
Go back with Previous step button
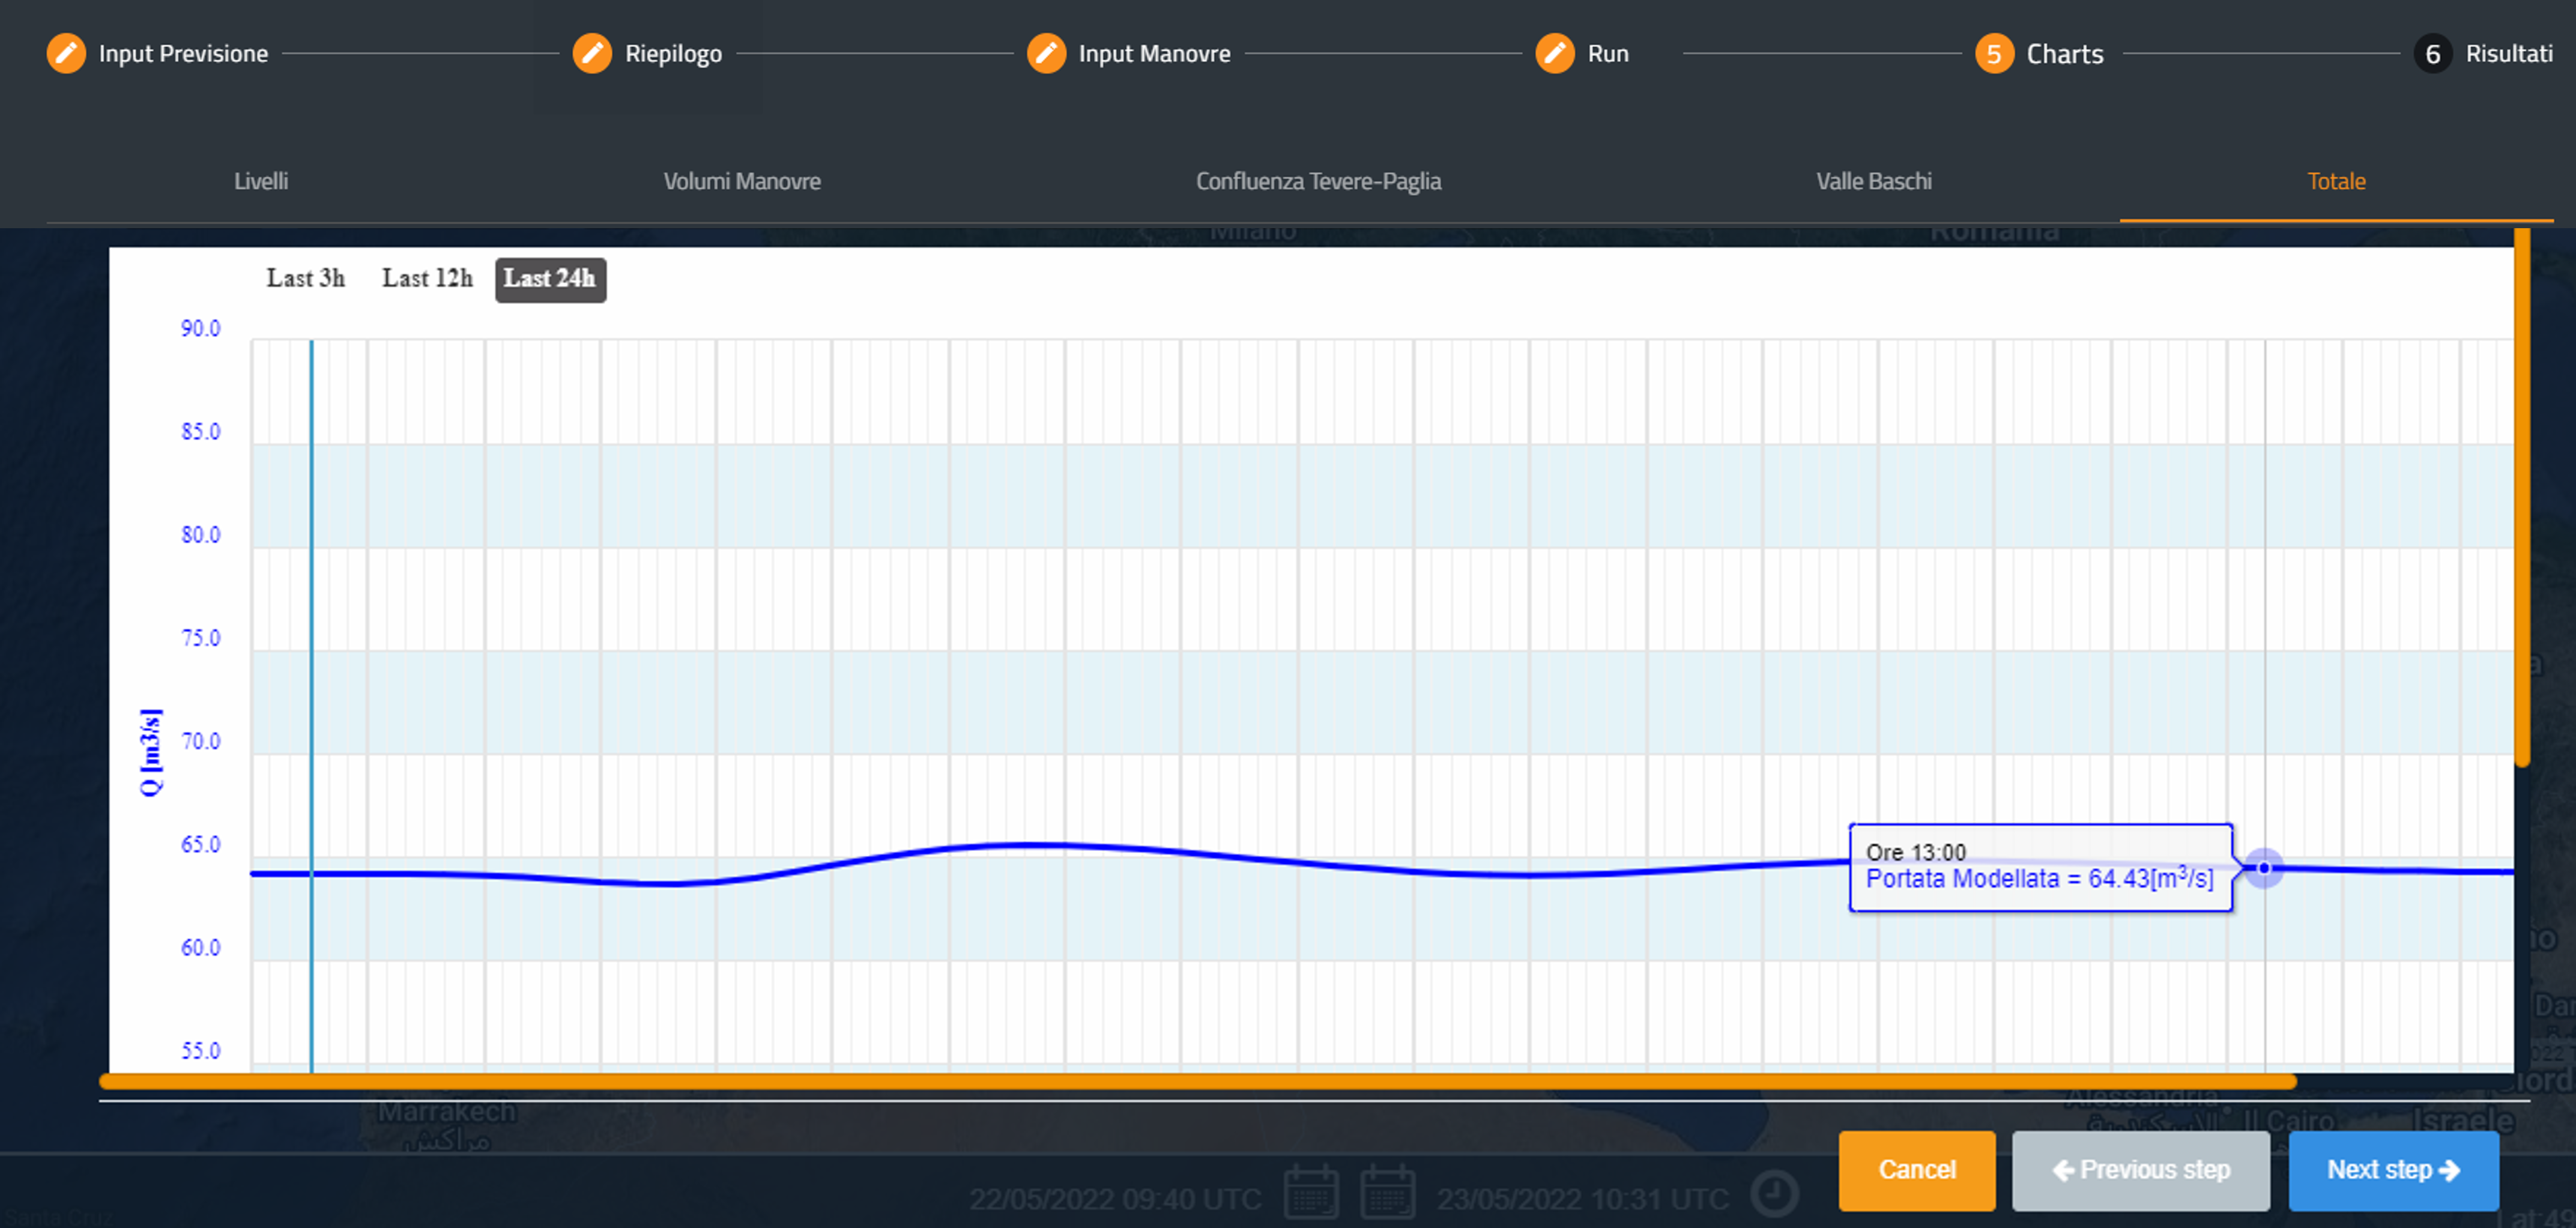(2140, 1169)
